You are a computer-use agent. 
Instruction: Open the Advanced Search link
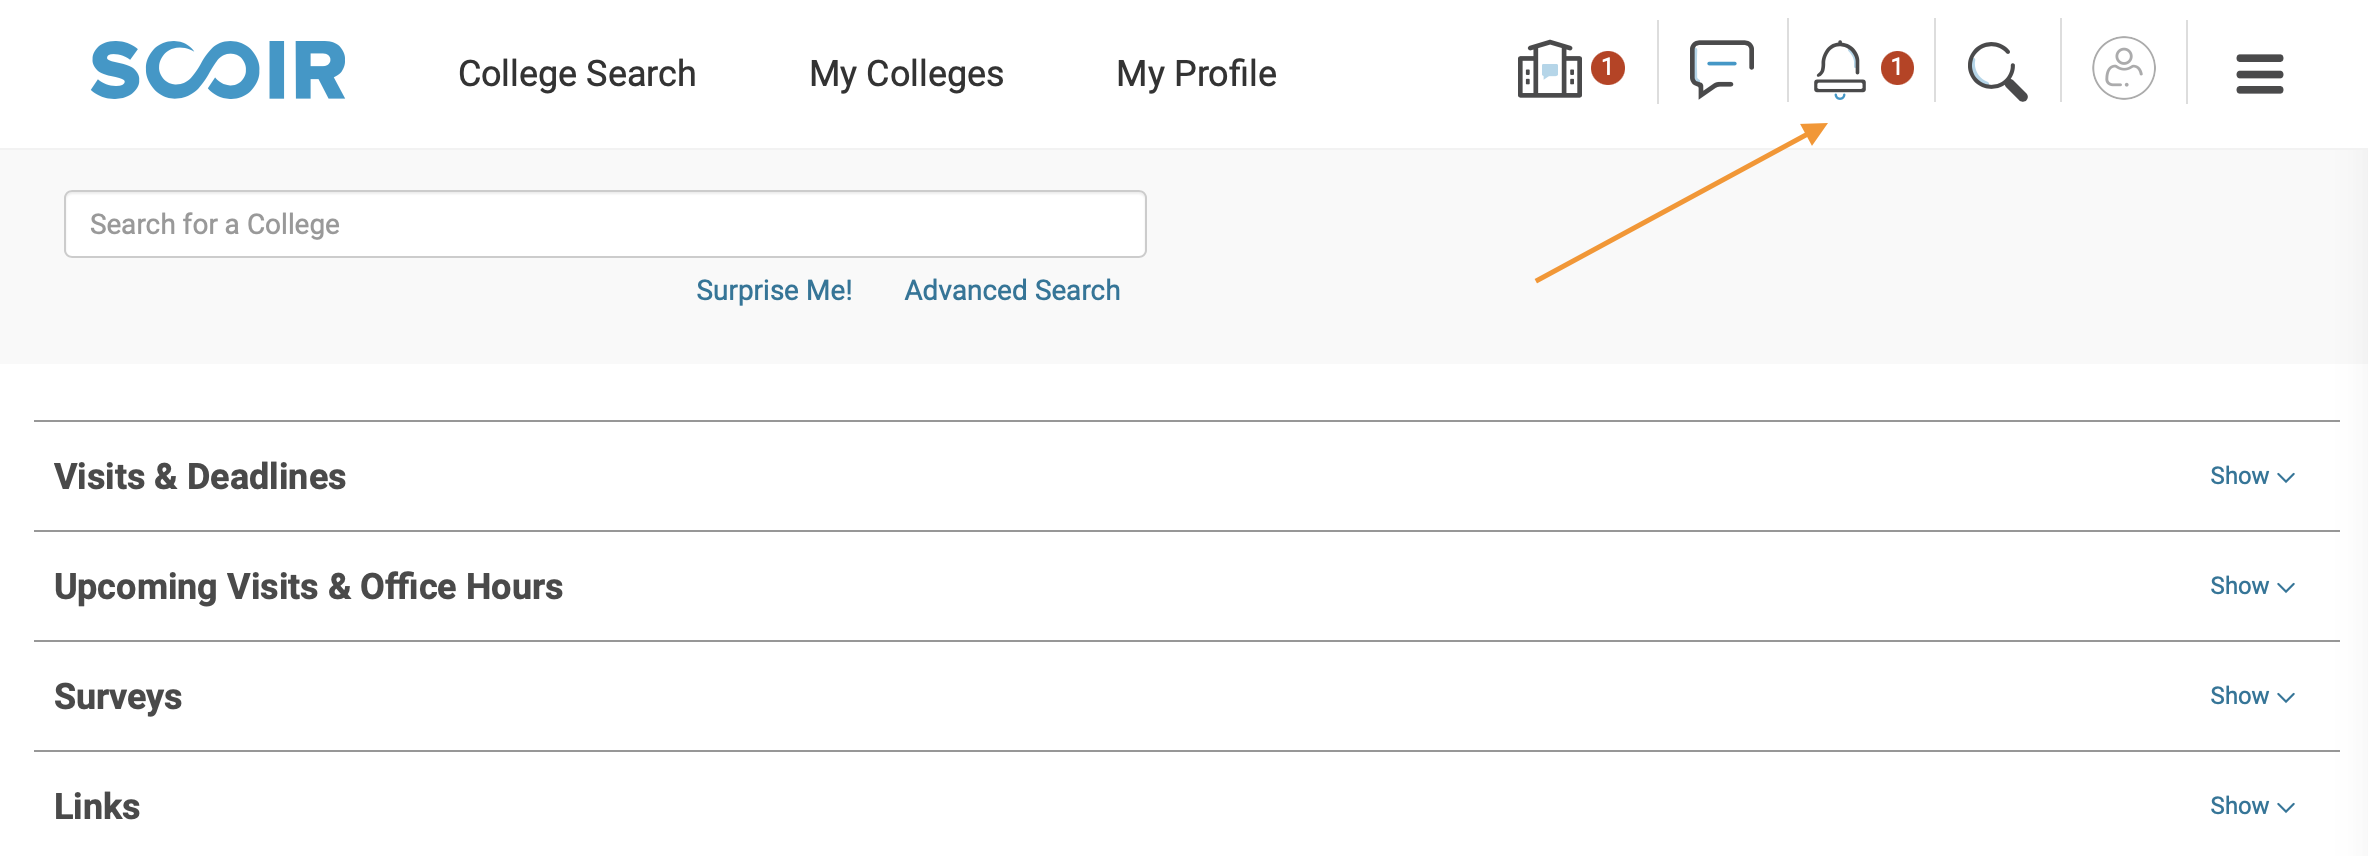pyautogui.click(x=1012, y=290)
